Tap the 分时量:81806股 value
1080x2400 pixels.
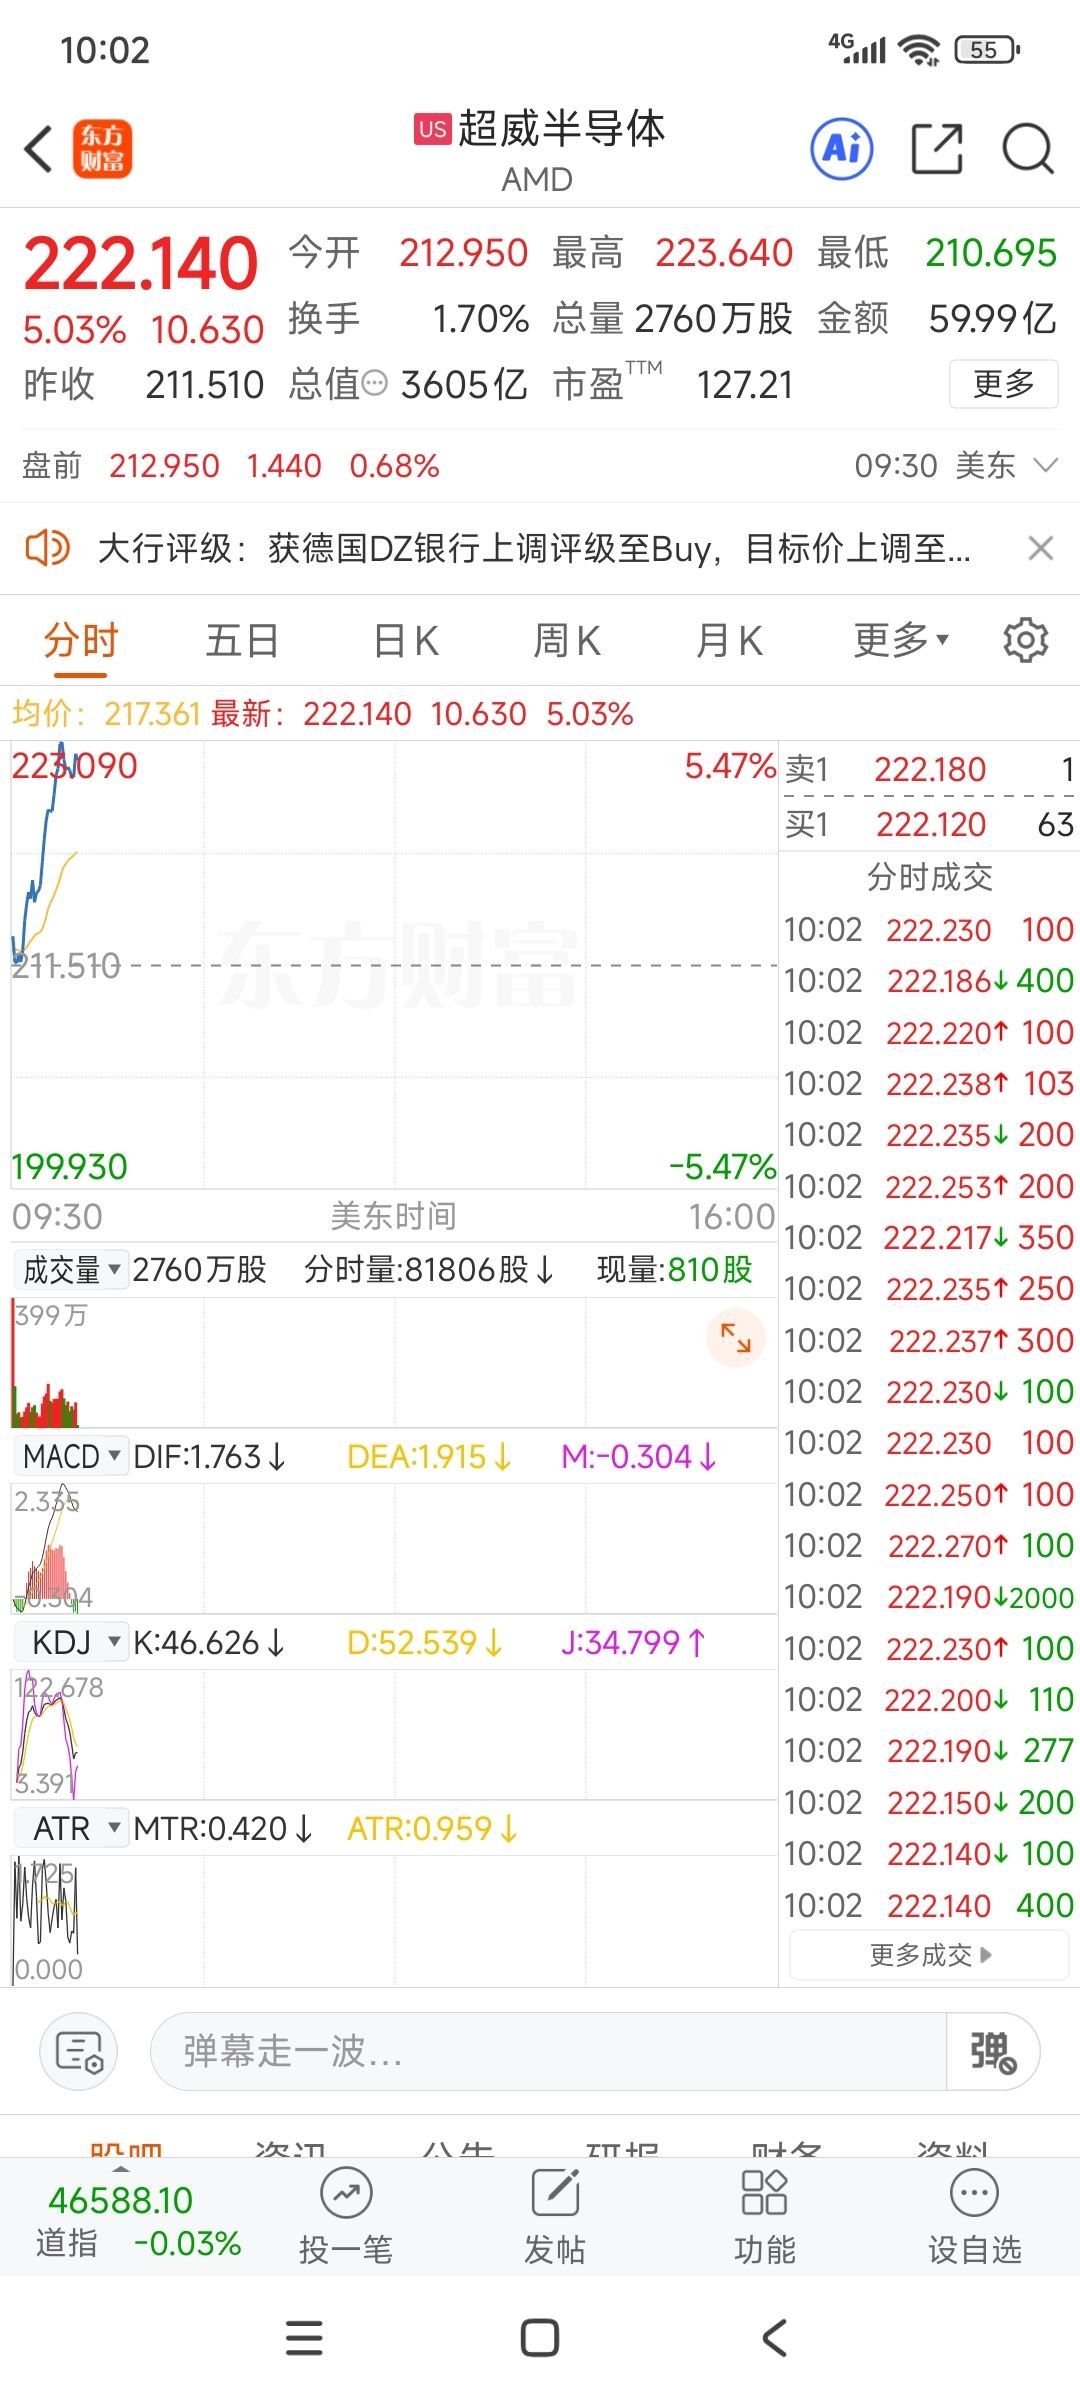tap(429, 1270)
